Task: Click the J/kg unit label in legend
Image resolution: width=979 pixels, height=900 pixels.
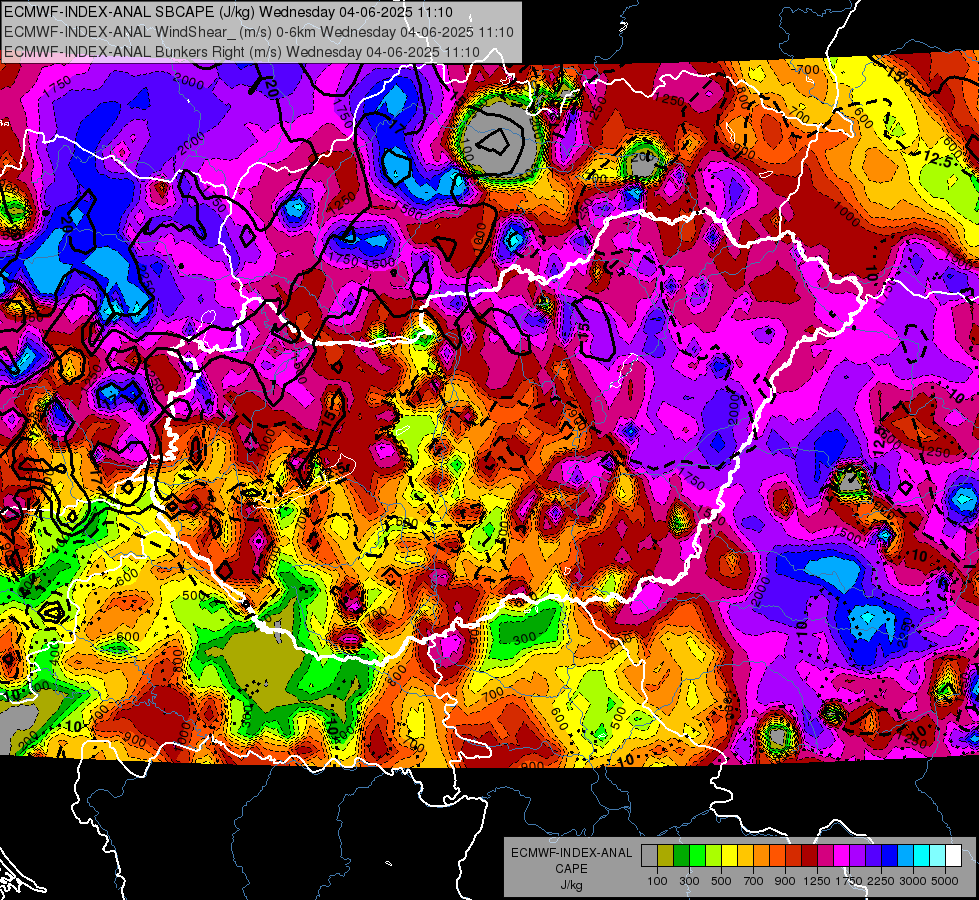Action: click(x=571, y=885)
